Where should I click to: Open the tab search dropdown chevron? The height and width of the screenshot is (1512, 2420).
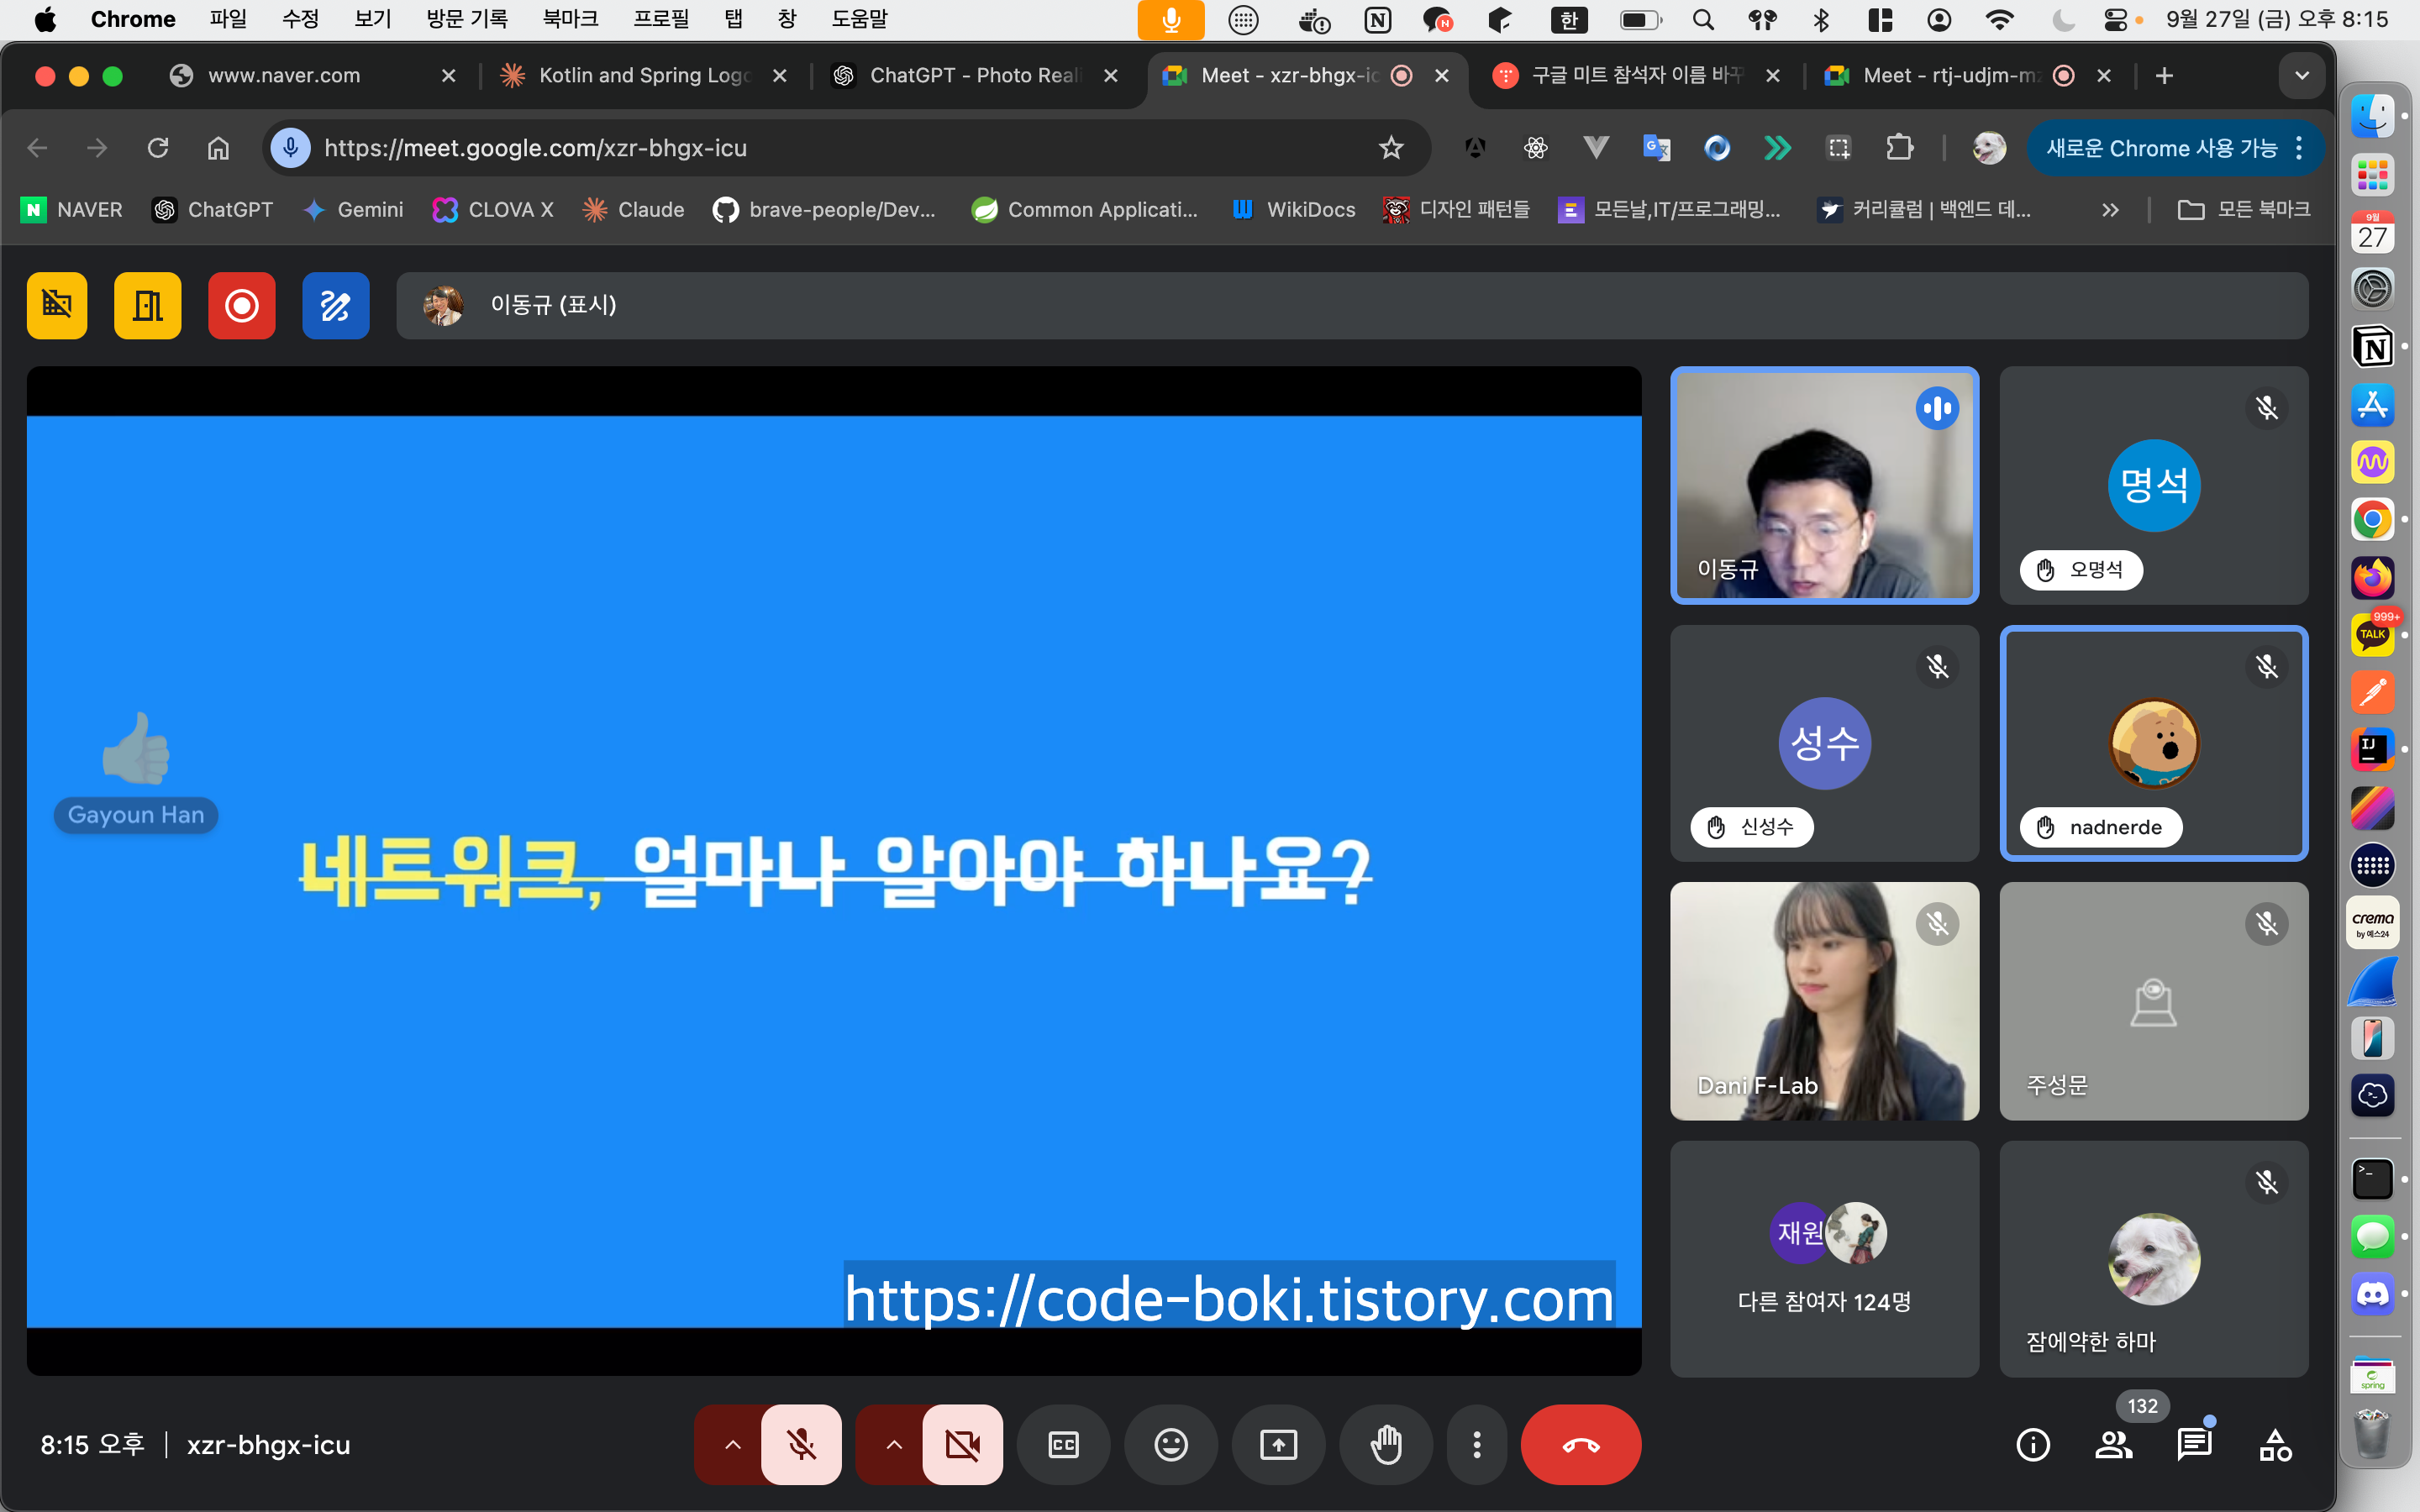coord(2301,76)
